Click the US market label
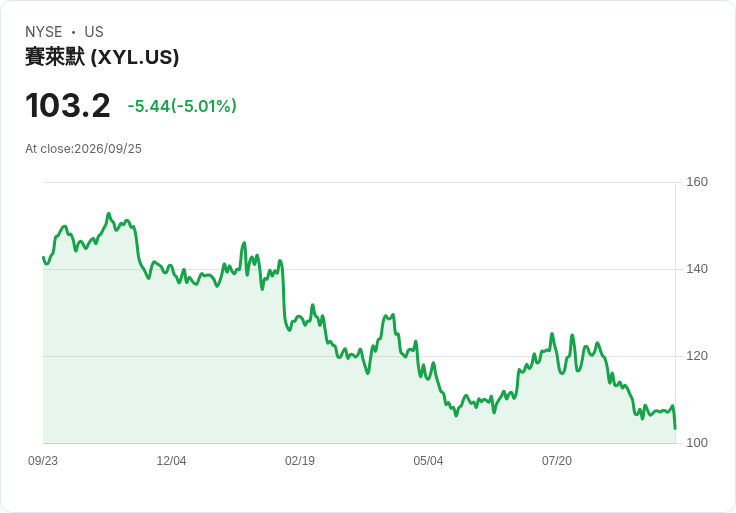This screenshot has height=513, width=736. click(x=94, y=32)
